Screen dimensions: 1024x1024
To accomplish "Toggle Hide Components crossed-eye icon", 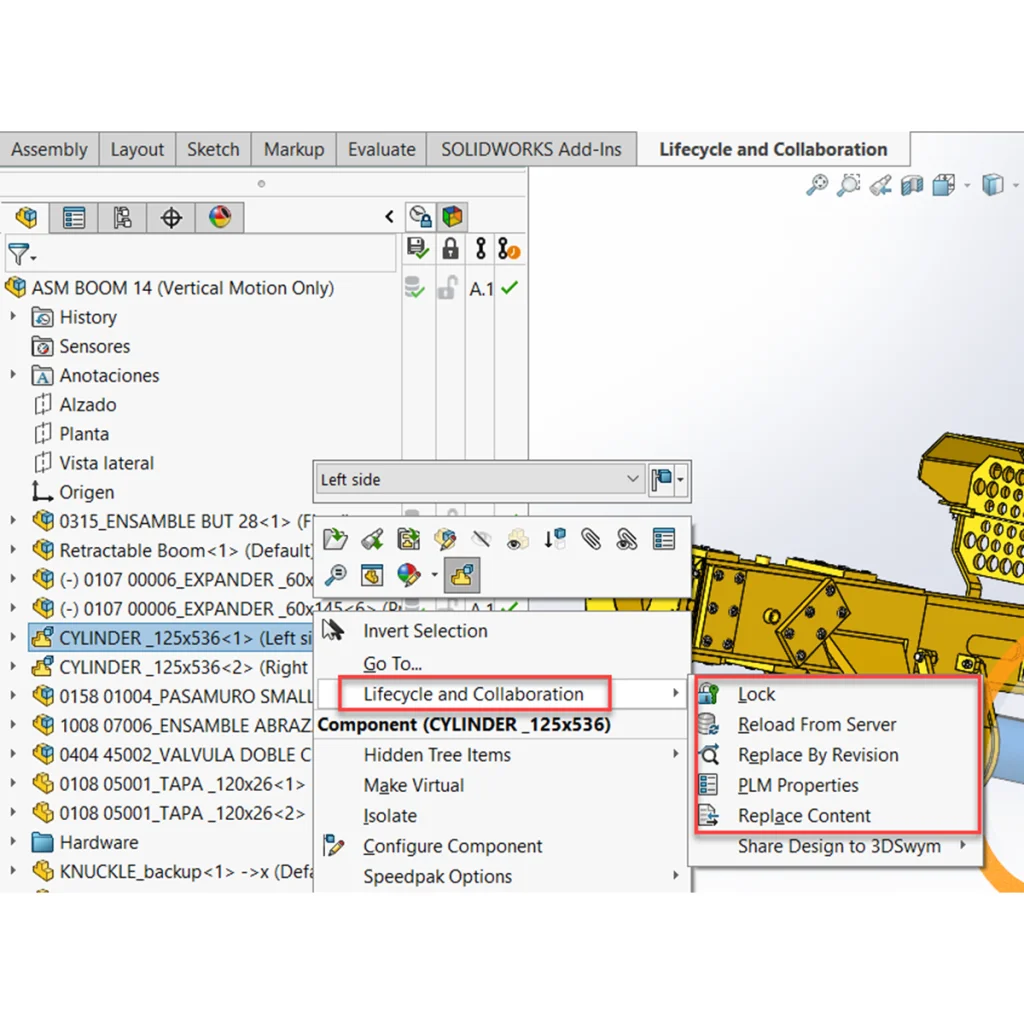I will 481,540.
